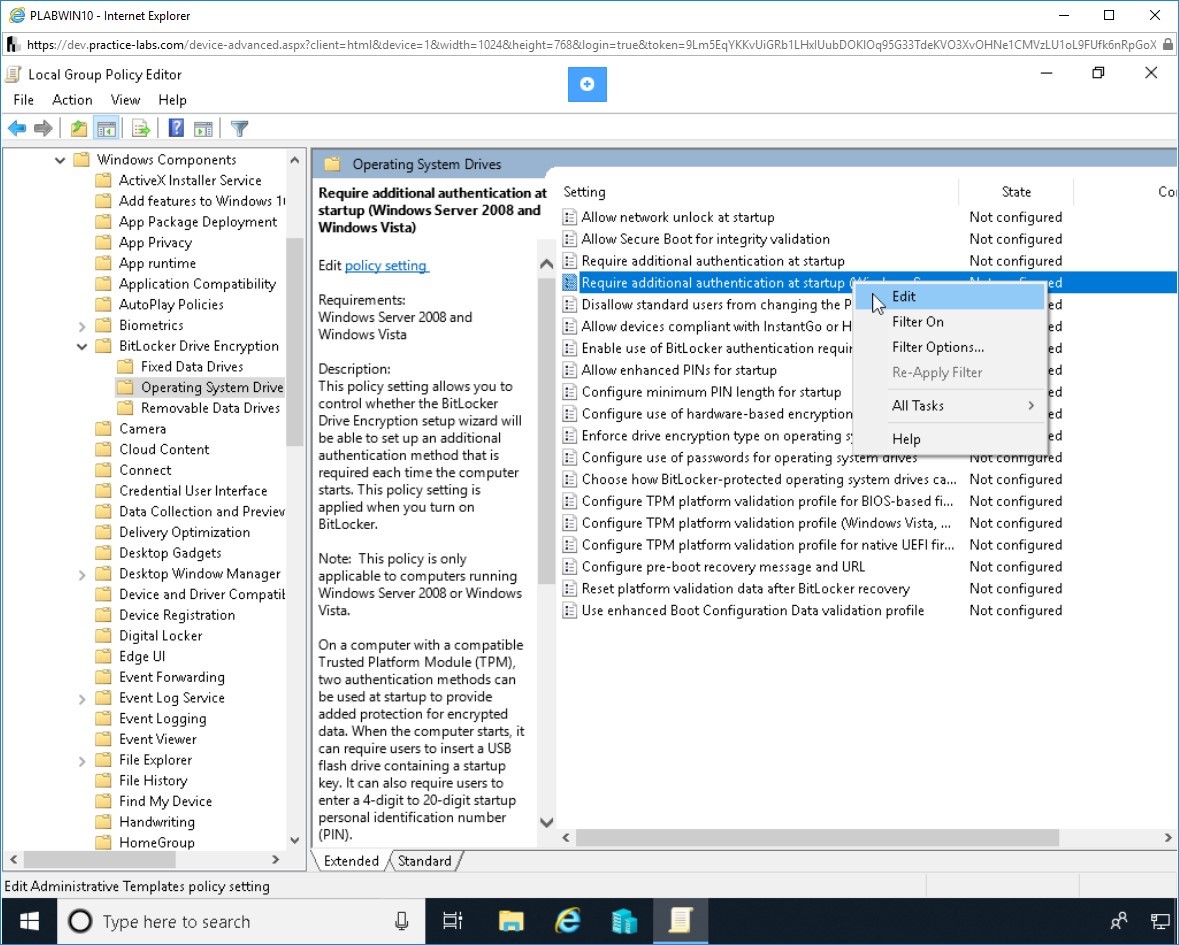1179x945 pixels.
Task: Open the Action menu
Action: coord(72,100)
